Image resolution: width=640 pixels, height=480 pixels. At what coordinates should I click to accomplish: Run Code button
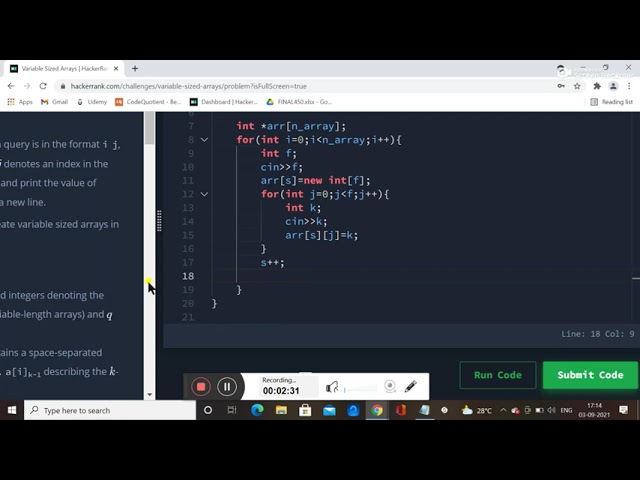coord(498,375)
